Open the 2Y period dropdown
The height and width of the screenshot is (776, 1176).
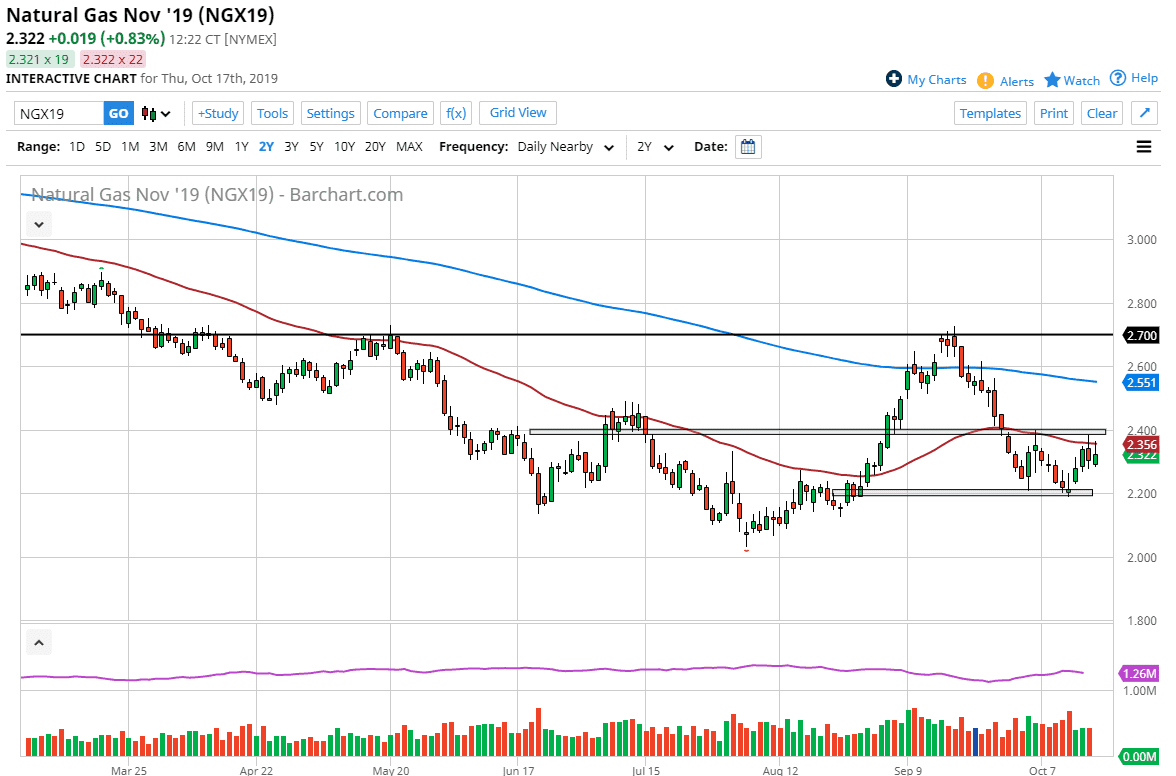pos(655,147)
